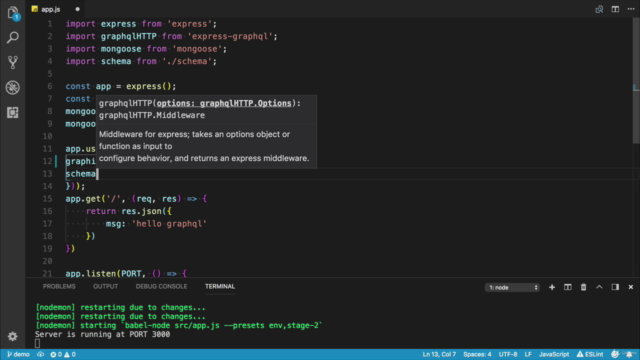Create a new terminal with plus icon
The height and width of the screenshot is (360, 640).
[552, 287]
